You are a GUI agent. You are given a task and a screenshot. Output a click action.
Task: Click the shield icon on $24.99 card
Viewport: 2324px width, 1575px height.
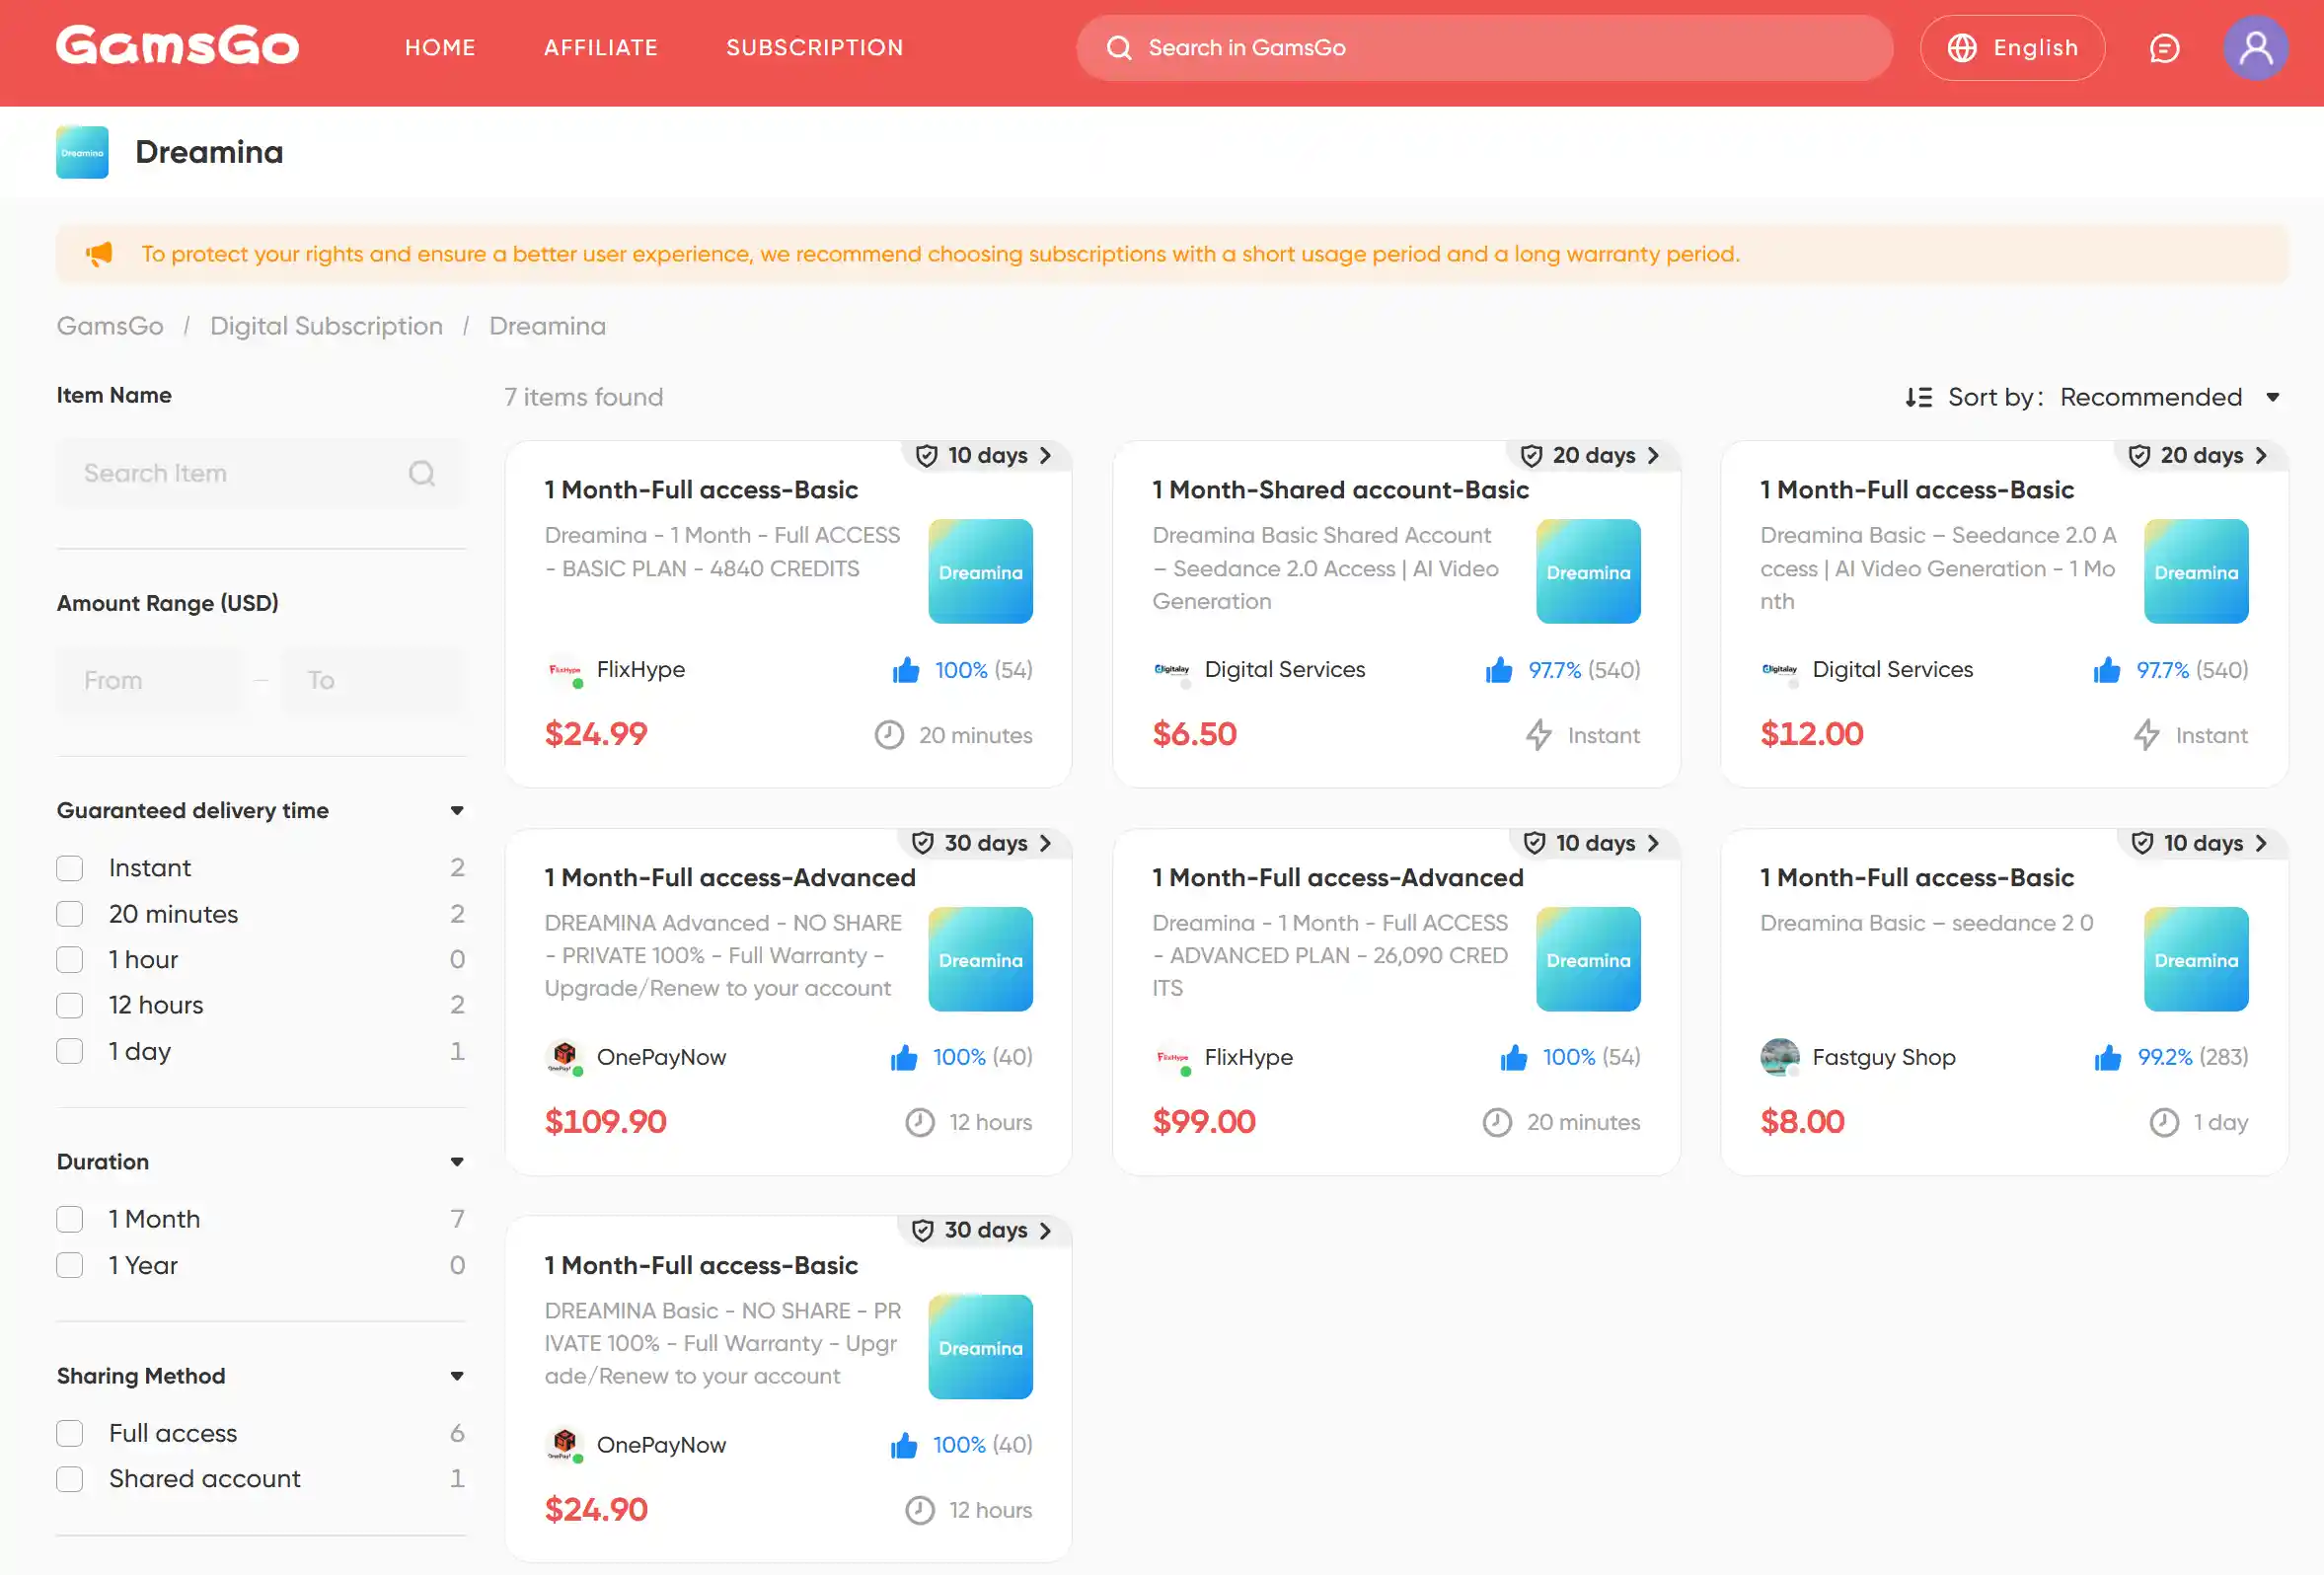click(x=927, y=456)
